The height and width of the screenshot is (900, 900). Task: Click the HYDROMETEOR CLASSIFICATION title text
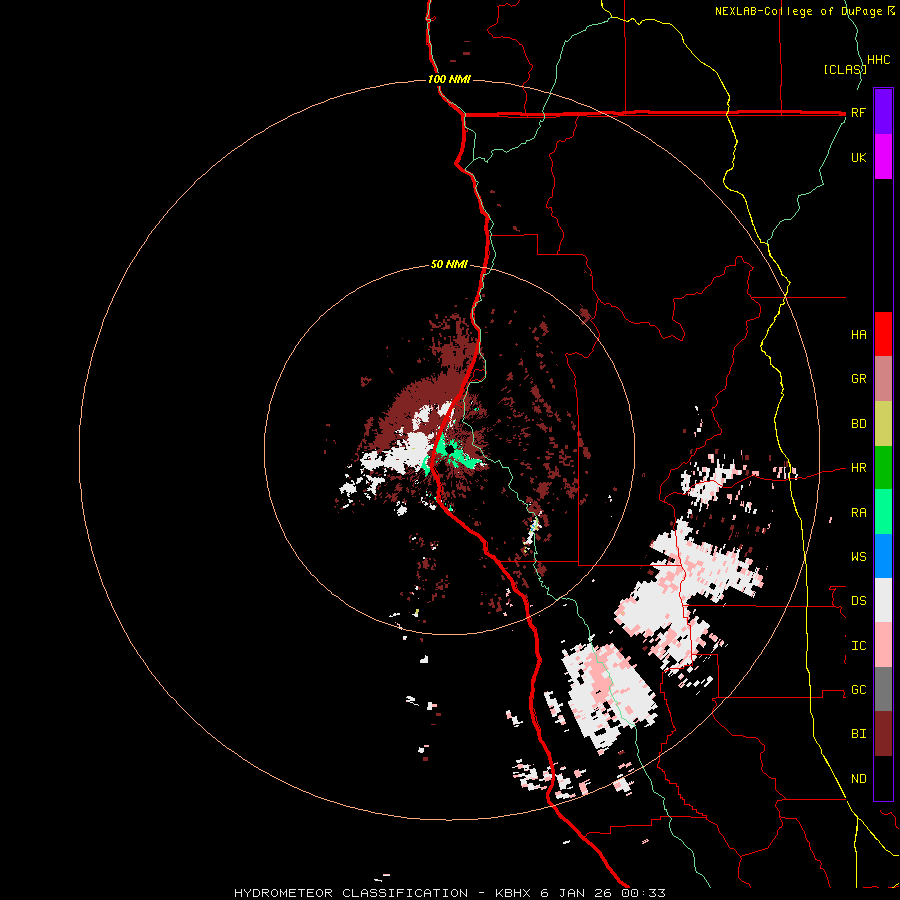pos(351,893)
